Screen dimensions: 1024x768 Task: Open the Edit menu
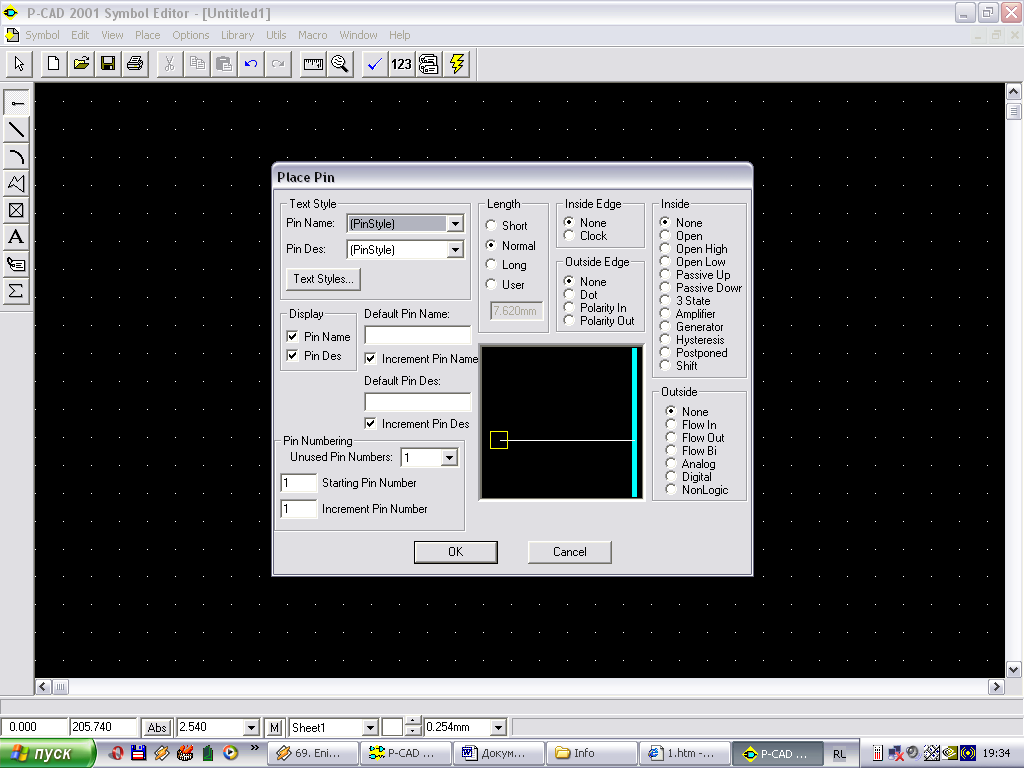pyautogui.click(x=80, y=35)
